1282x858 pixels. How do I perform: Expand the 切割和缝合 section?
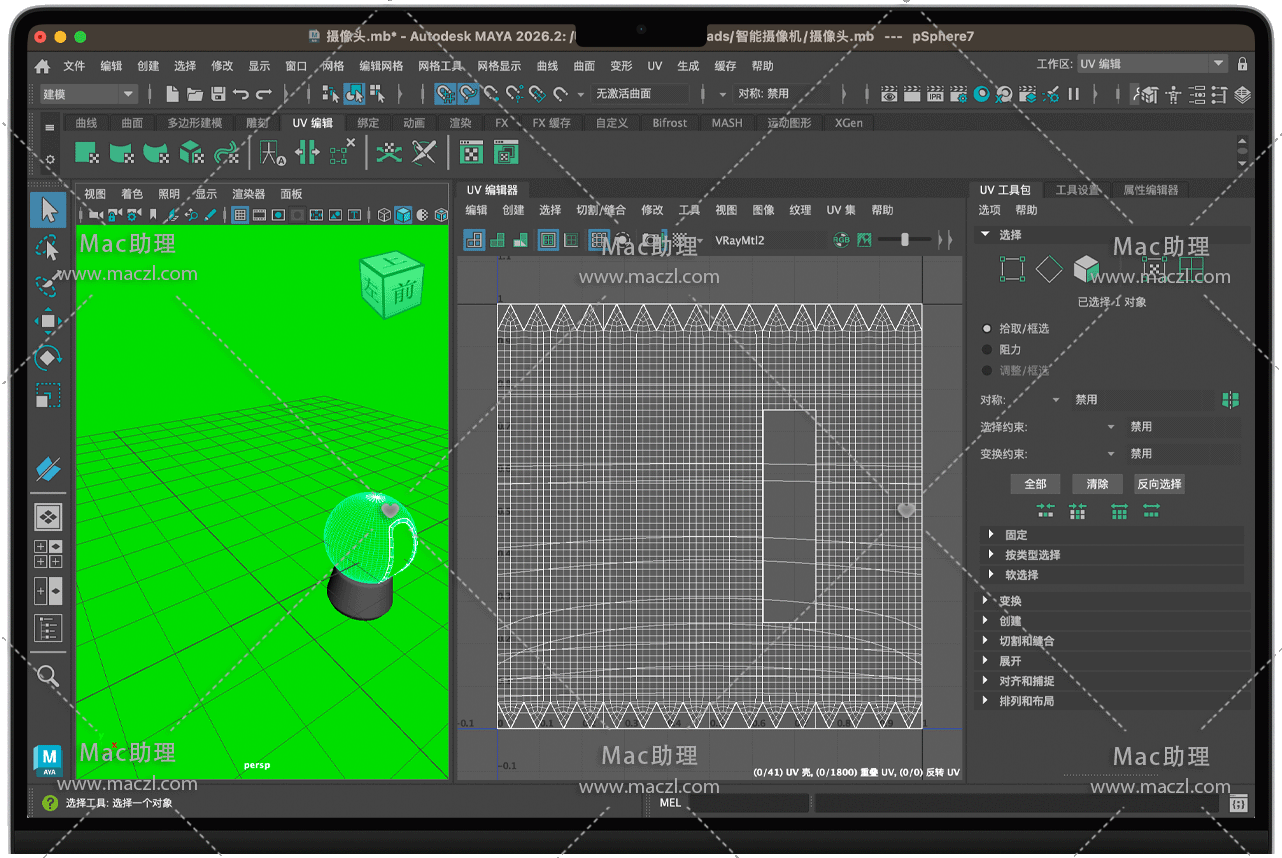1026,641
